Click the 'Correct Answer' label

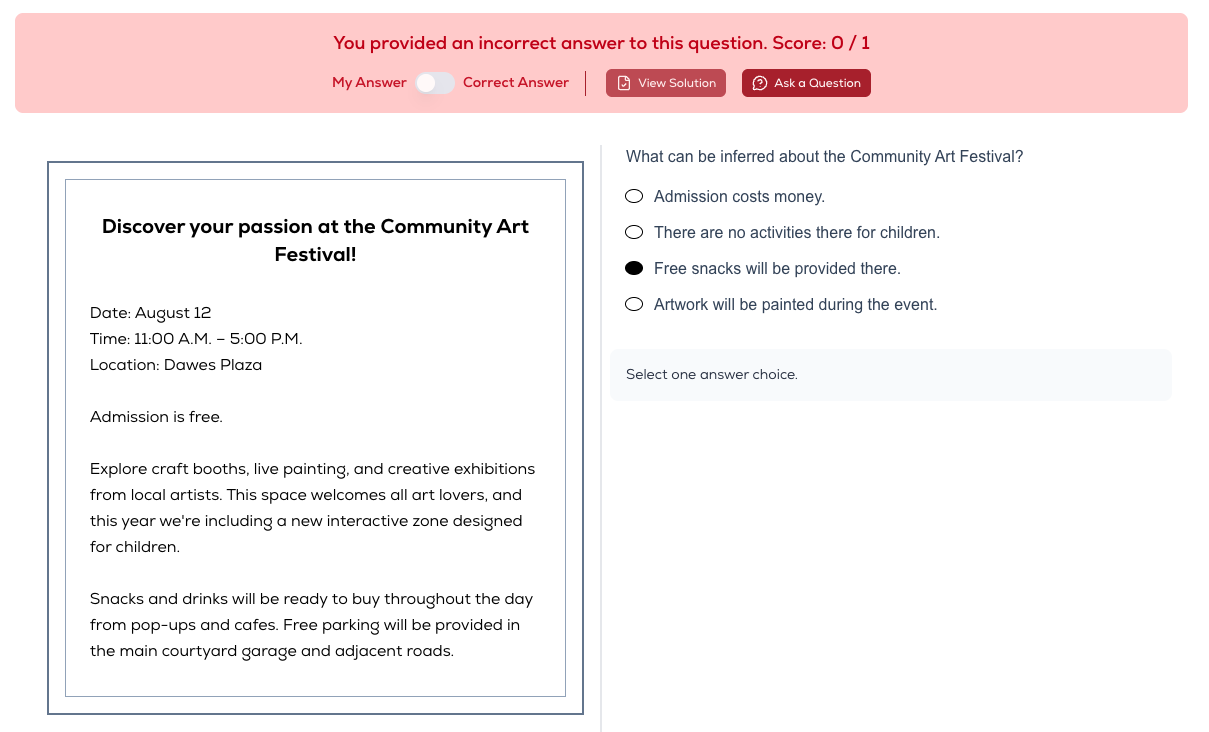(516, 83)
